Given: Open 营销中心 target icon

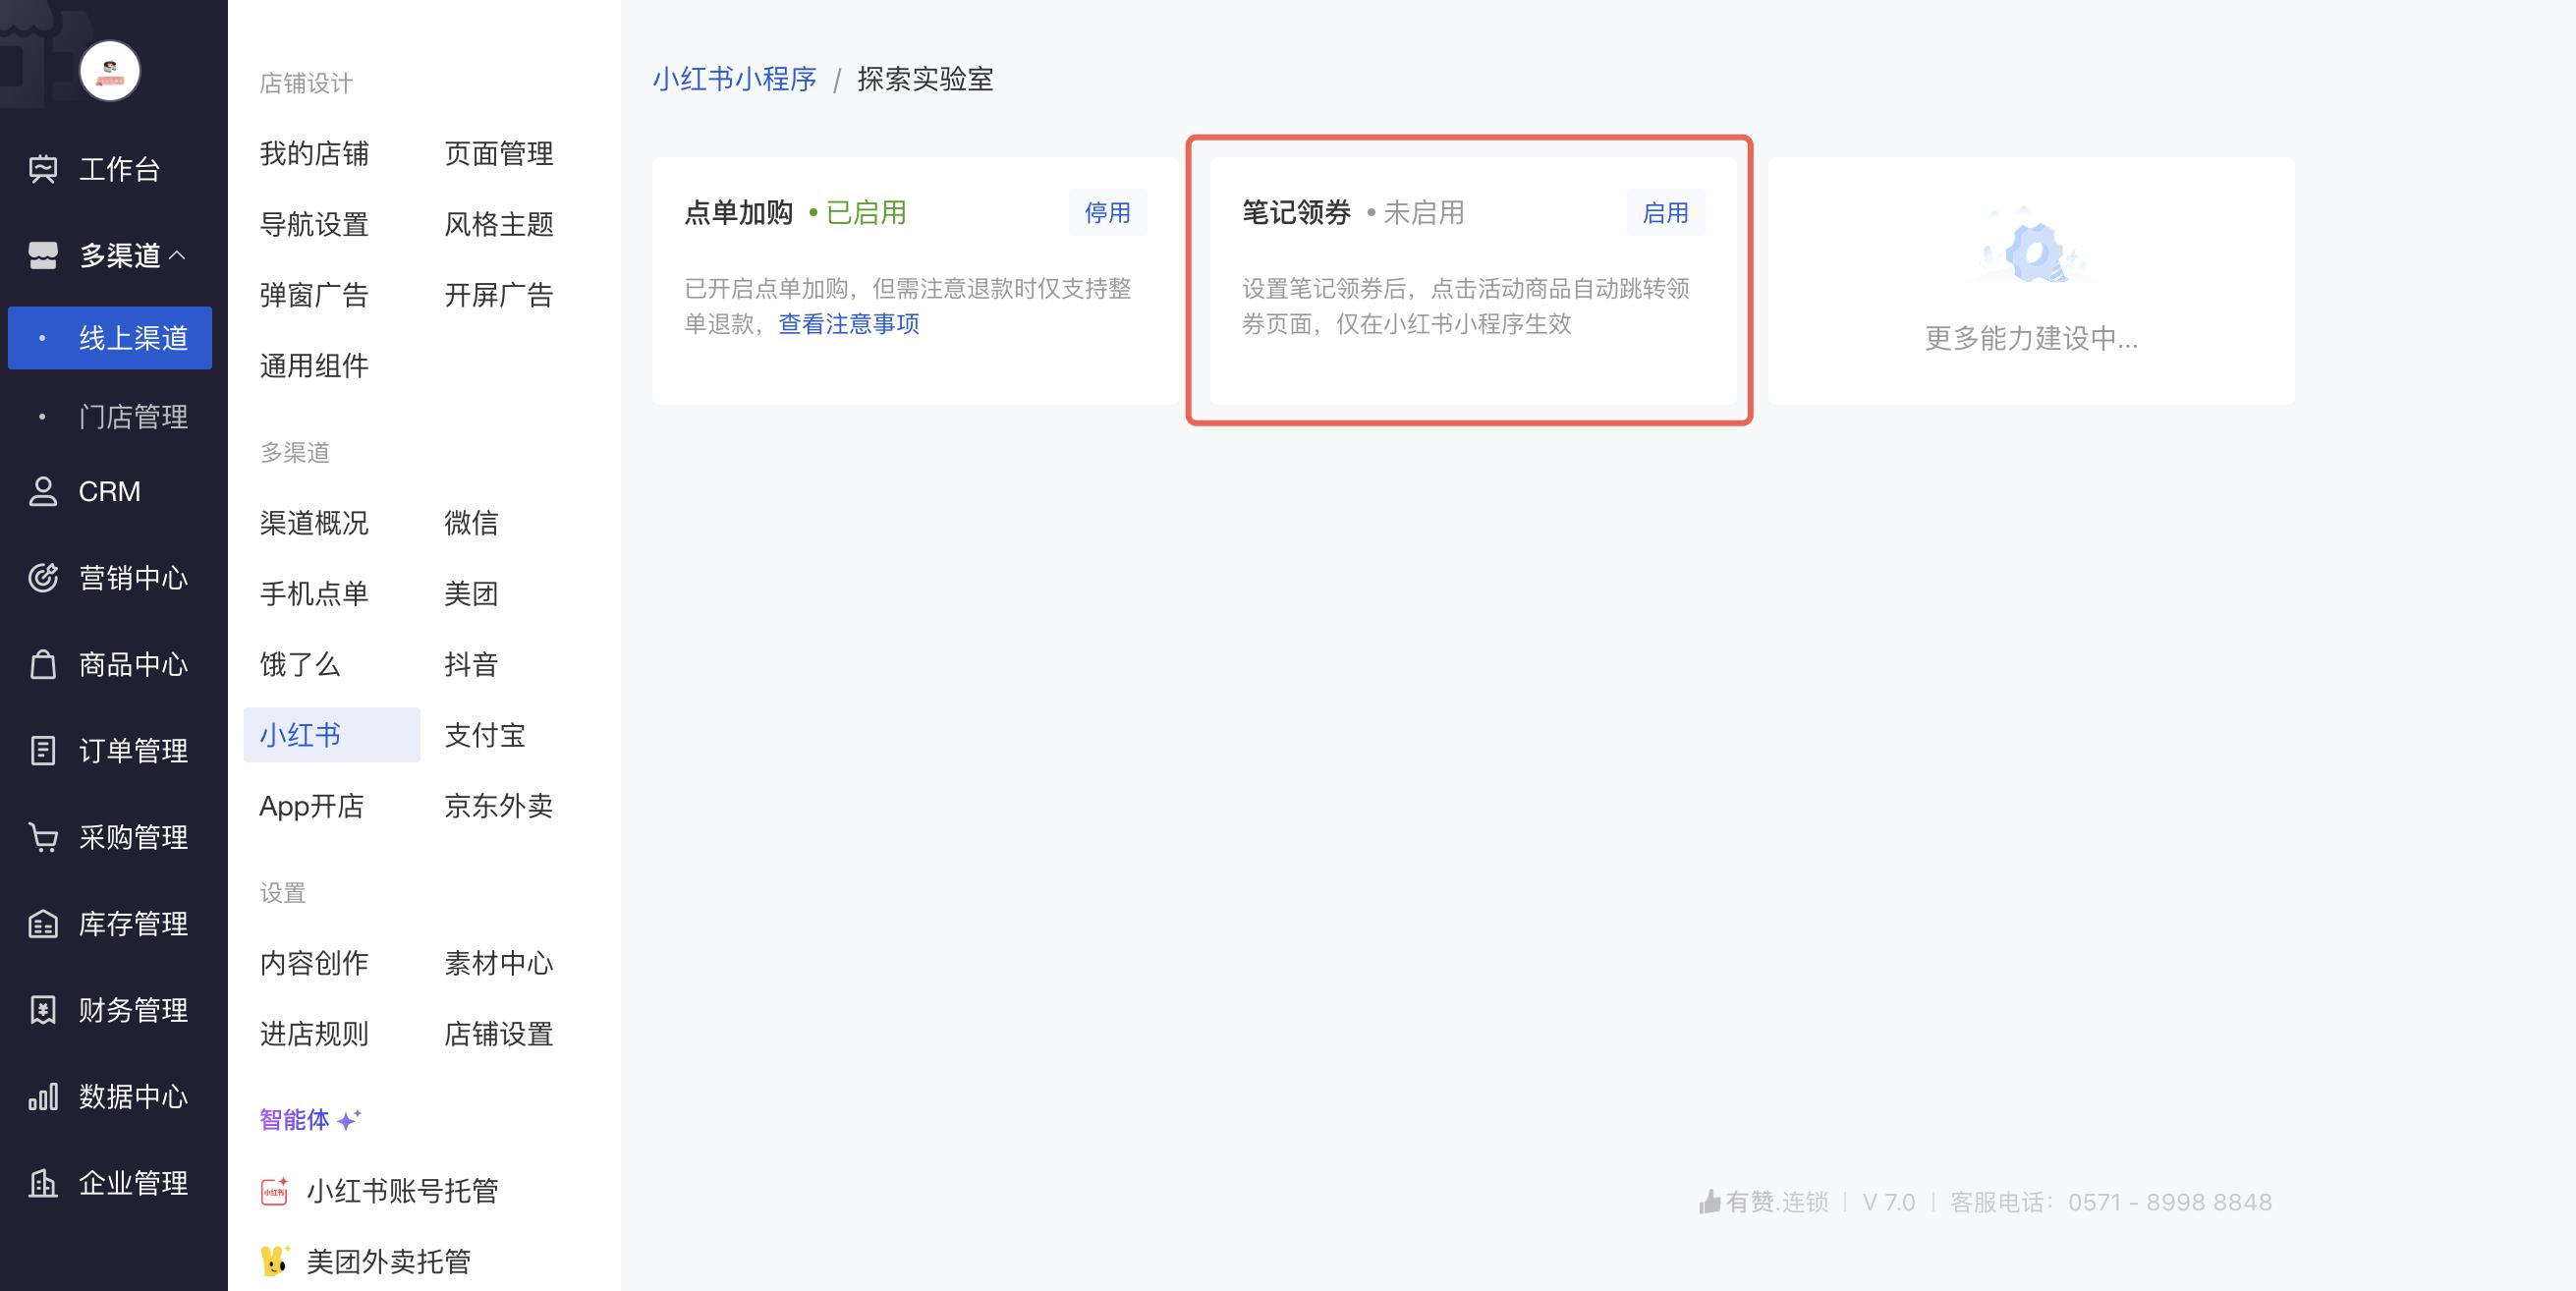Looking at the screenshot, I should click(43, 578).
